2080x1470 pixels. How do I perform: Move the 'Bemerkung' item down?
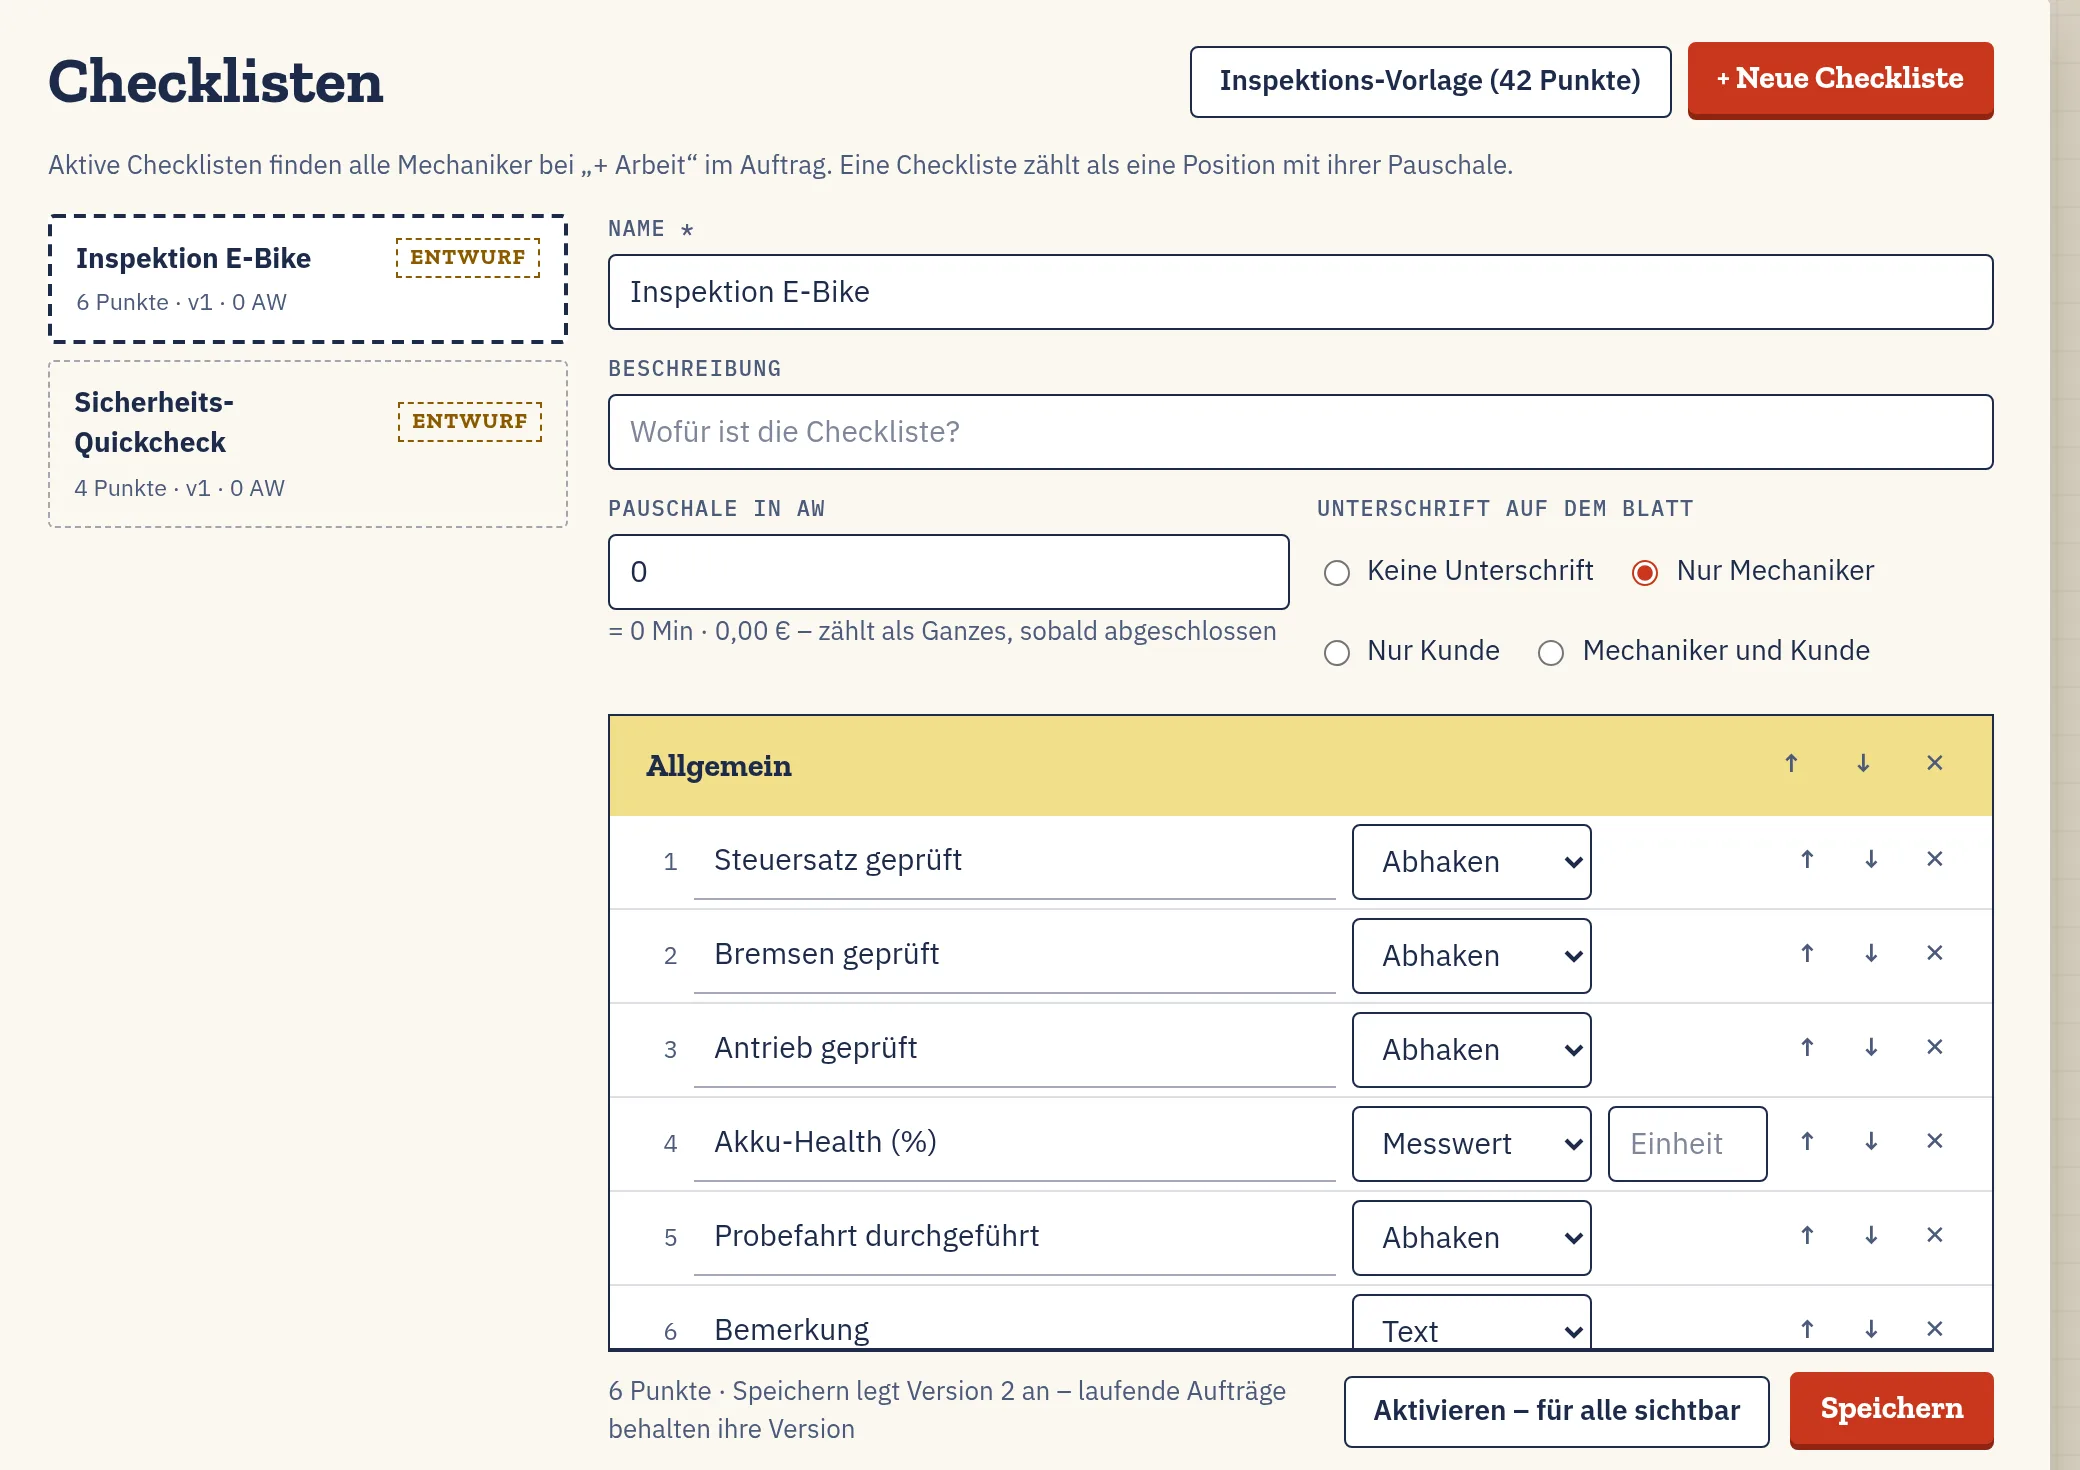coord(1871,1330)
